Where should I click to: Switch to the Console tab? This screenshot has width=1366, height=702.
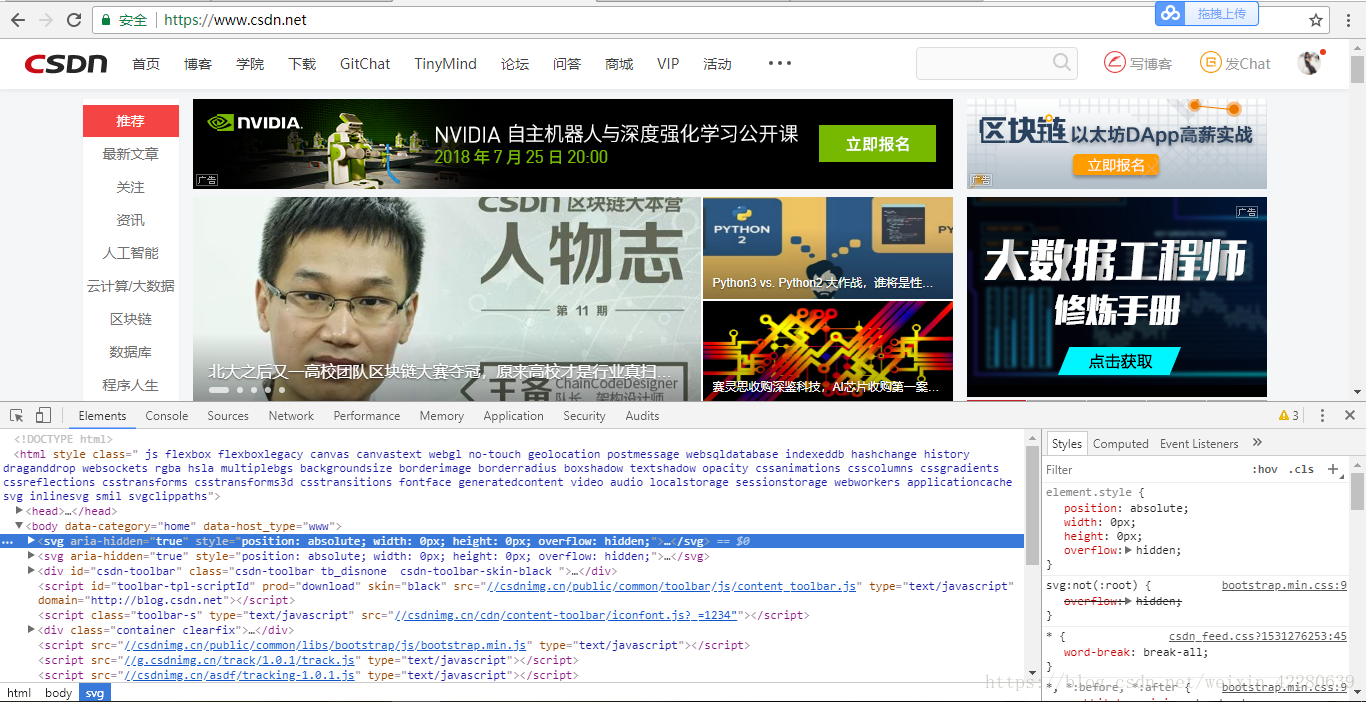click(x=167, y=416)
